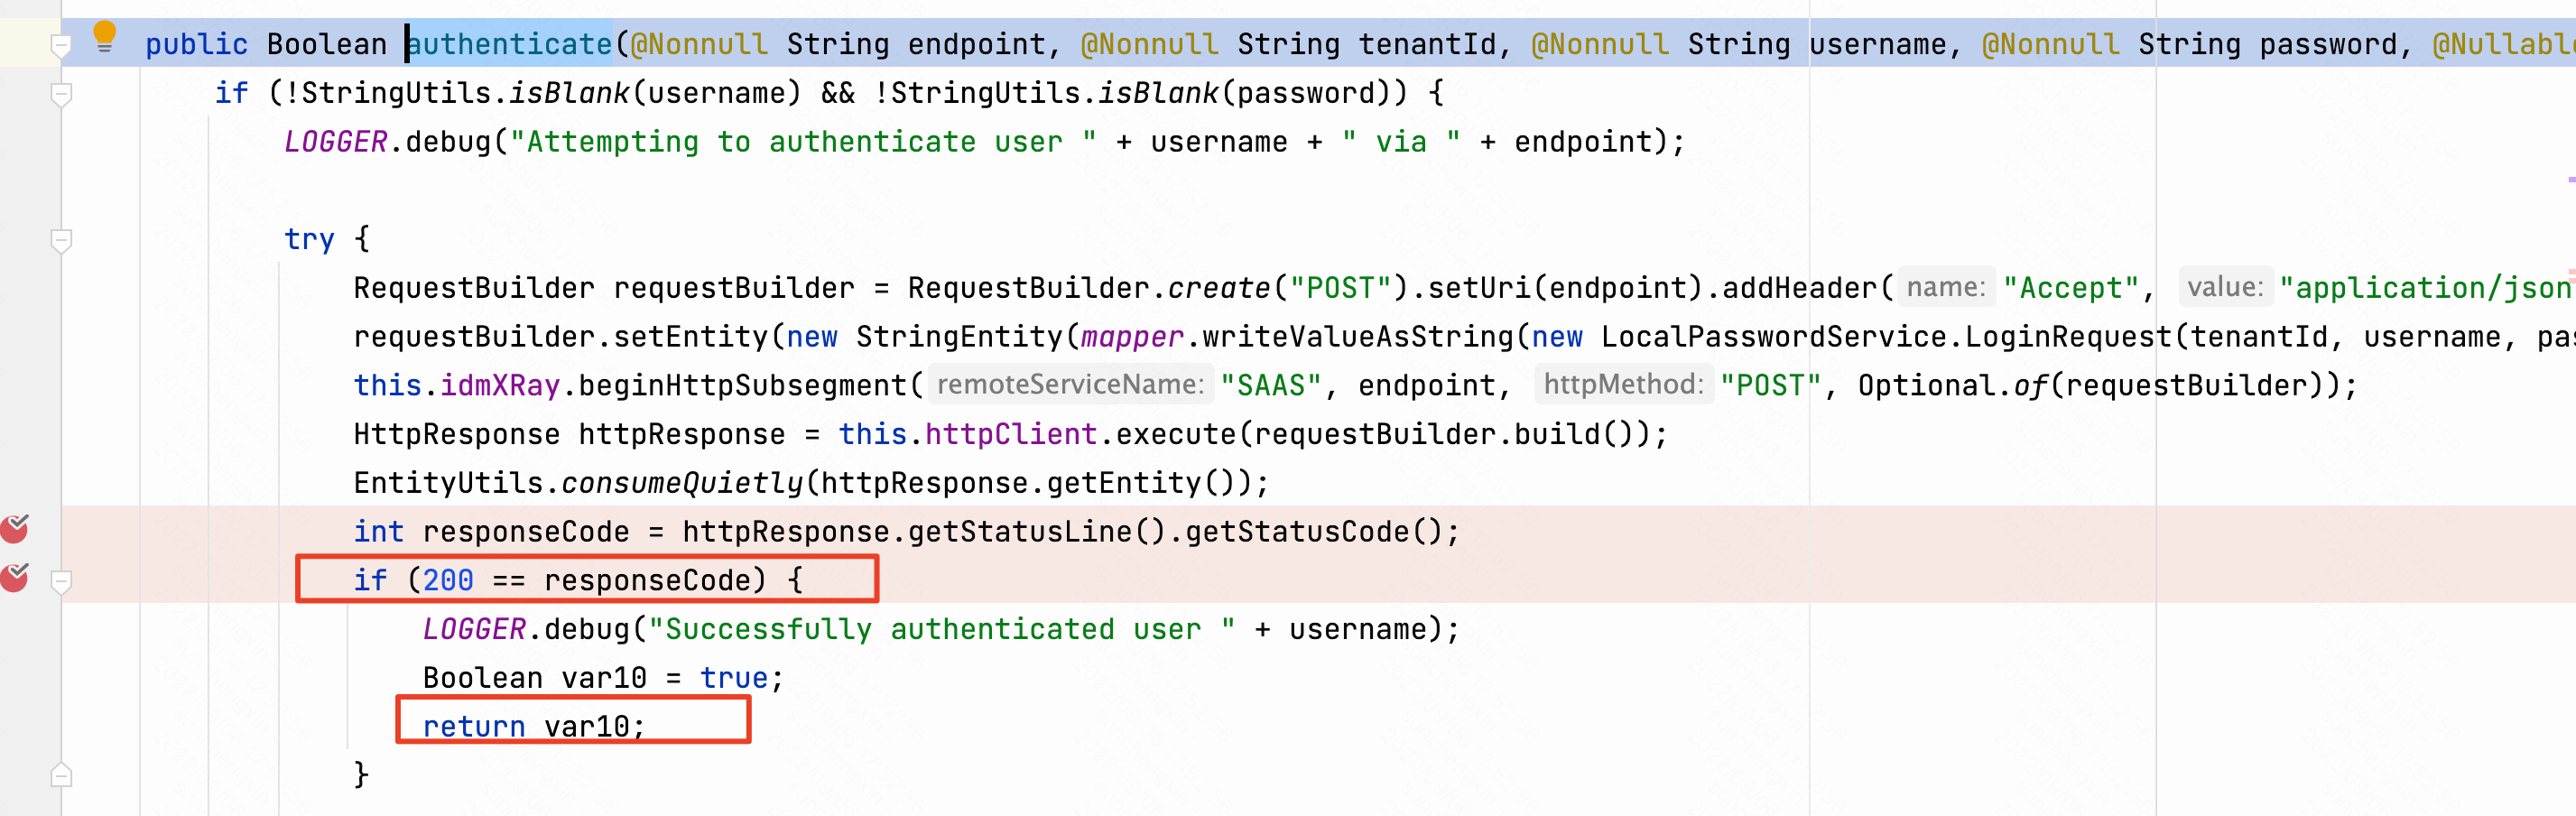Screen dimensions: 2576x816
Task: Click LoginRequest constructor call
Action: pyautogui.click(x=2069, y=337)
